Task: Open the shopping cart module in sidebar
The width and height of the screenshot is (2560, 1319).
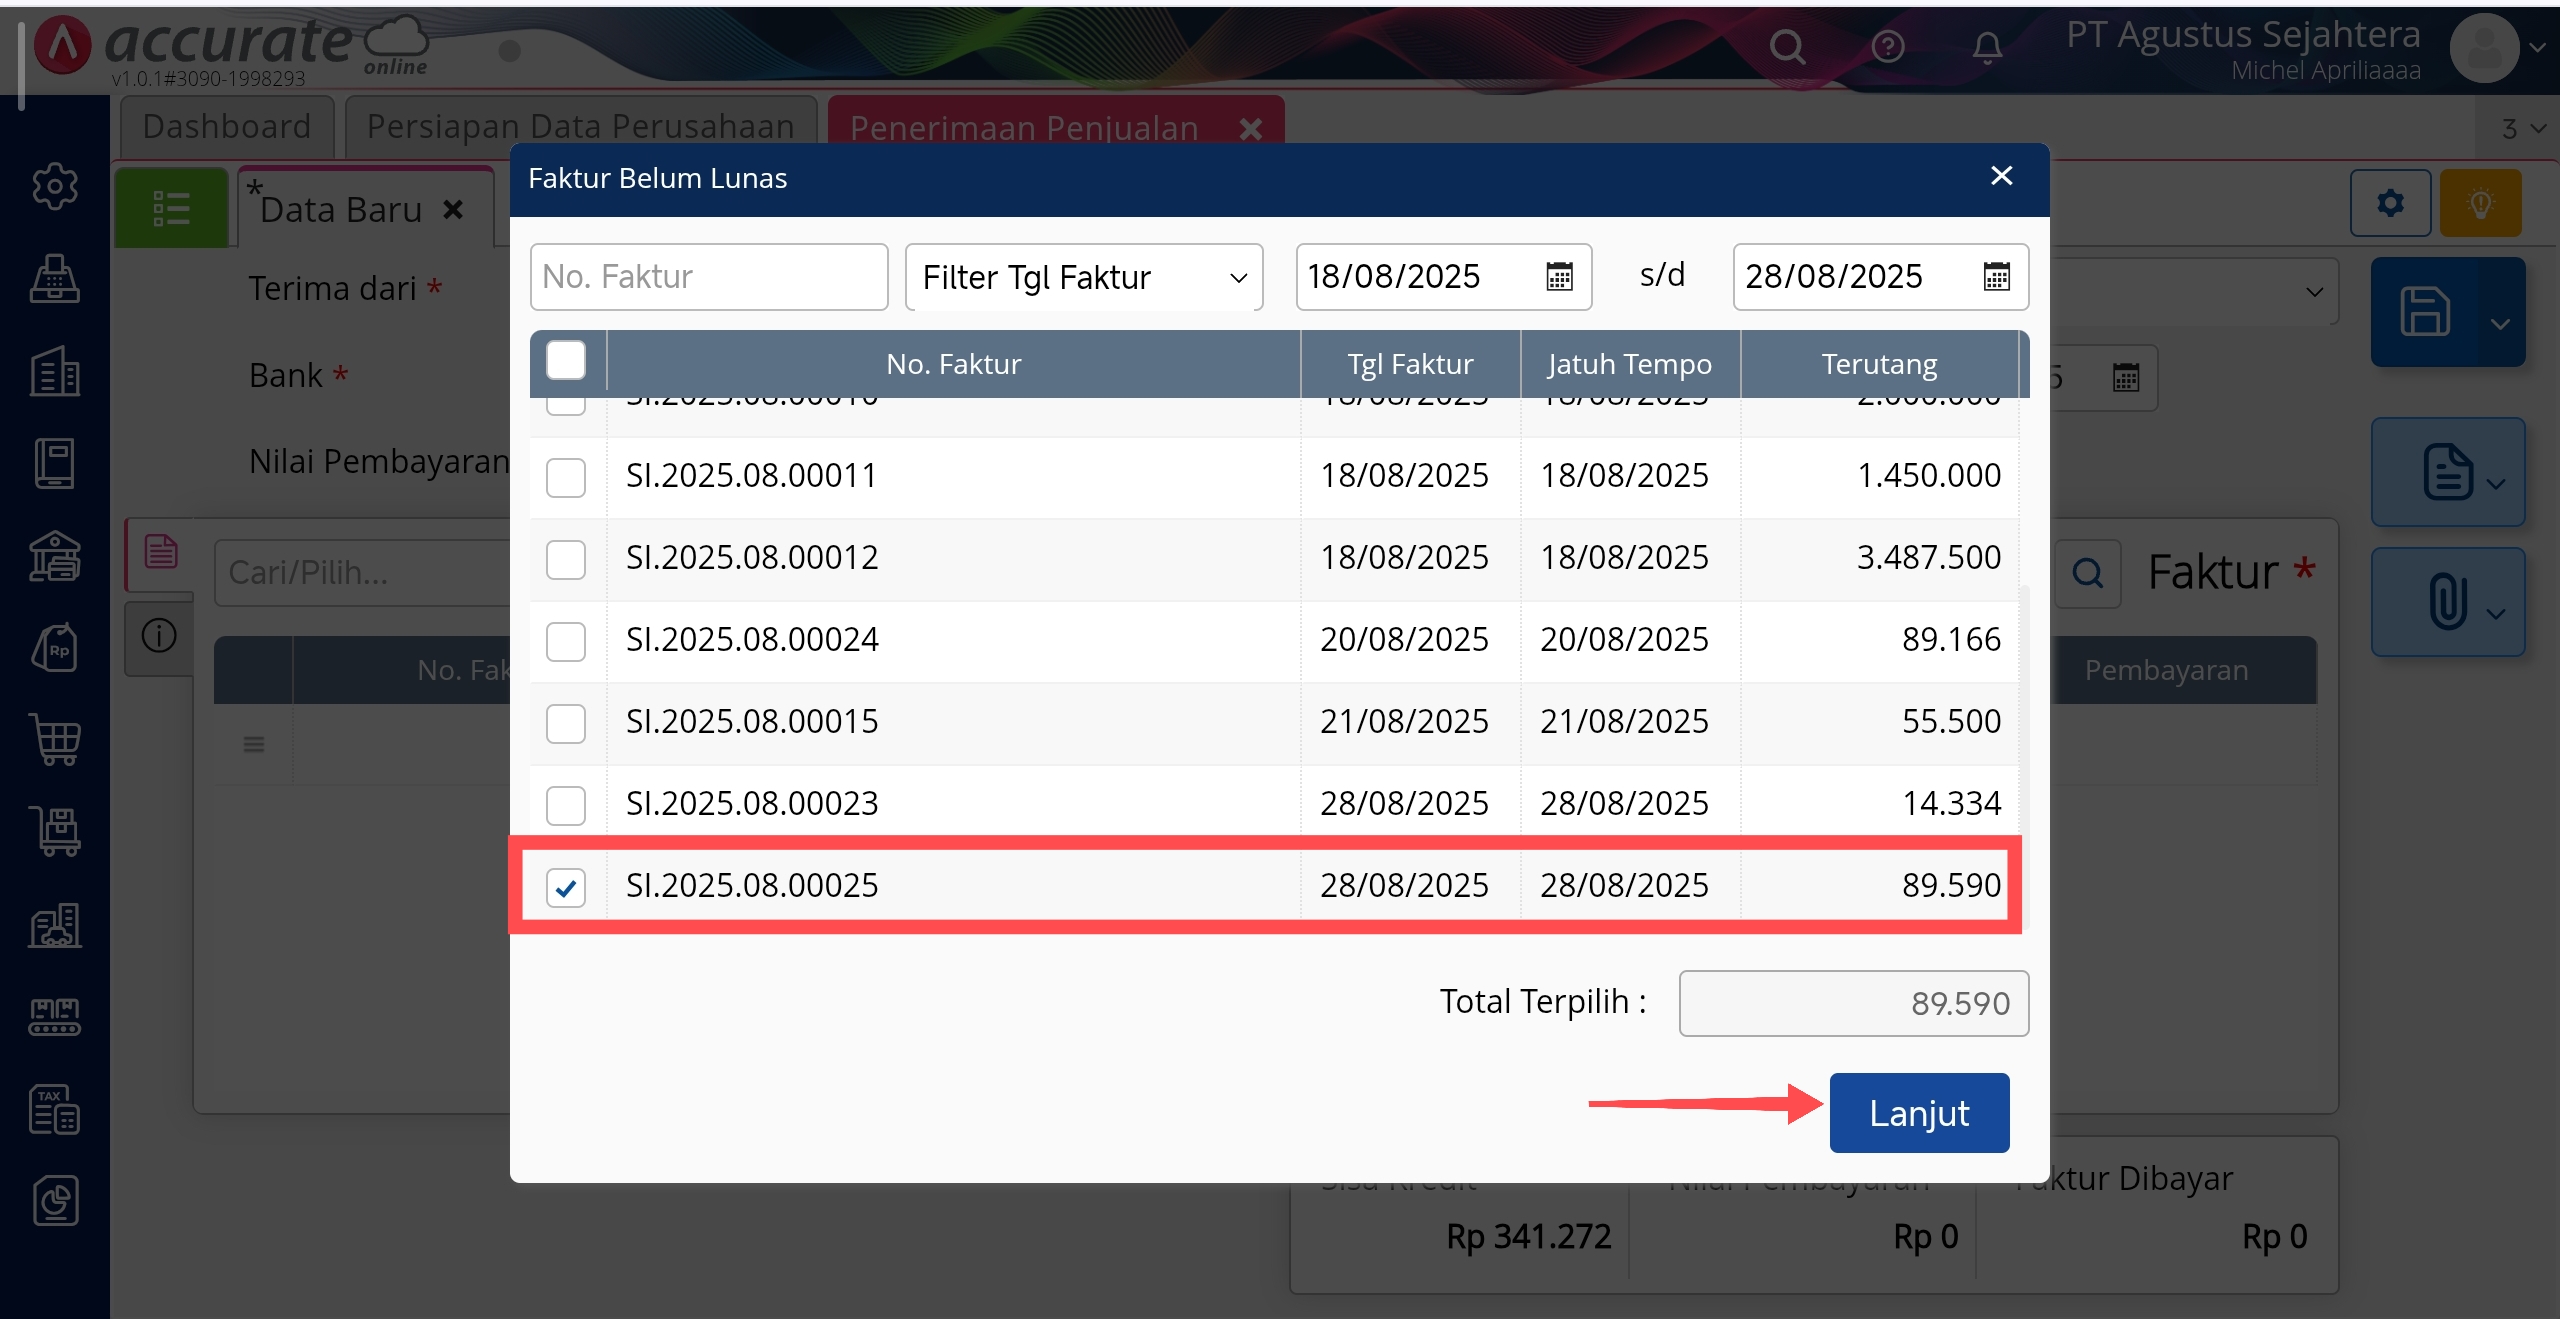Action: tap(54, 740)
